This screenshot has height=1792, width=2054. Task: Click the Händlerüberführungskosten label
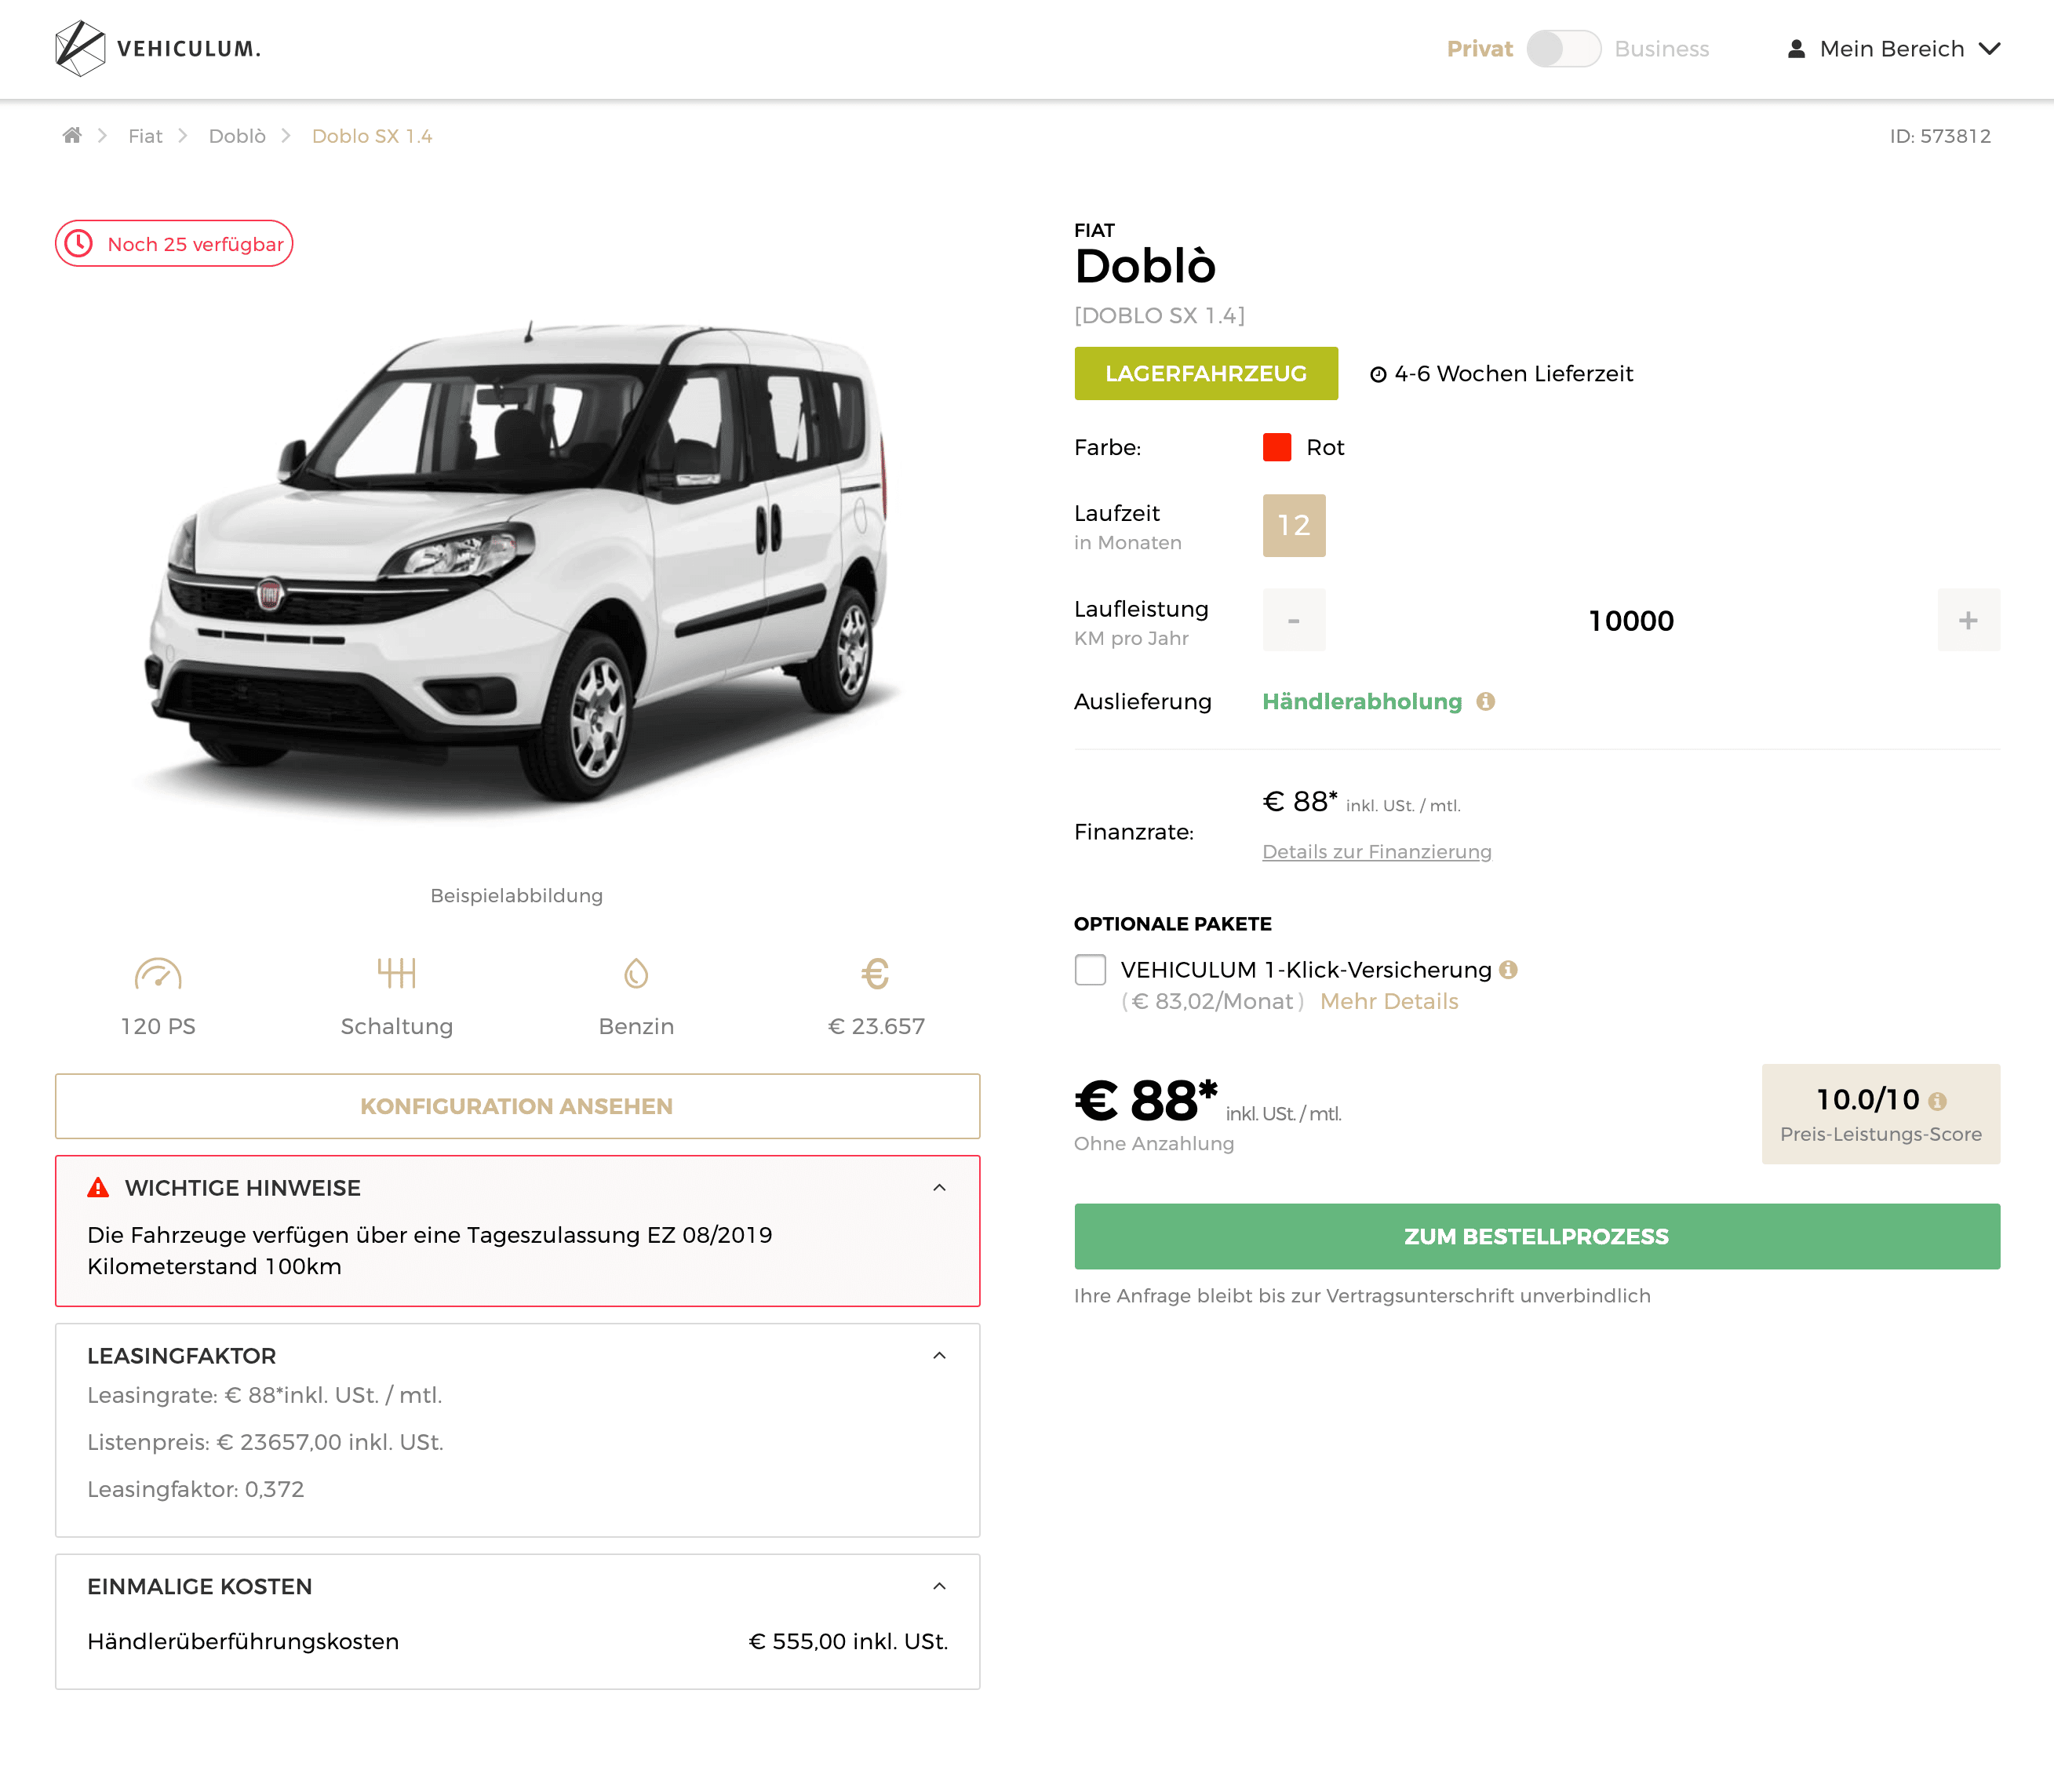(x=243, y=1641)
